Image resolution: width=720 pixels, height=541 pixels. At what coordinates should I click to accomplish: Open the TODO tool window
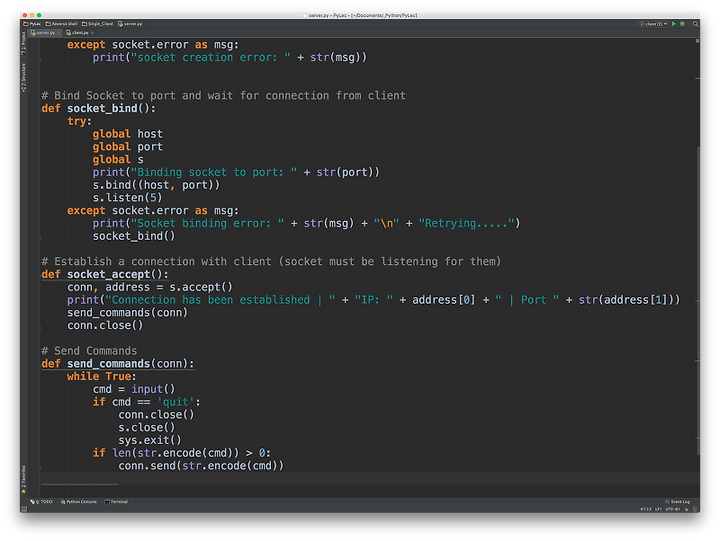[42, 502]
